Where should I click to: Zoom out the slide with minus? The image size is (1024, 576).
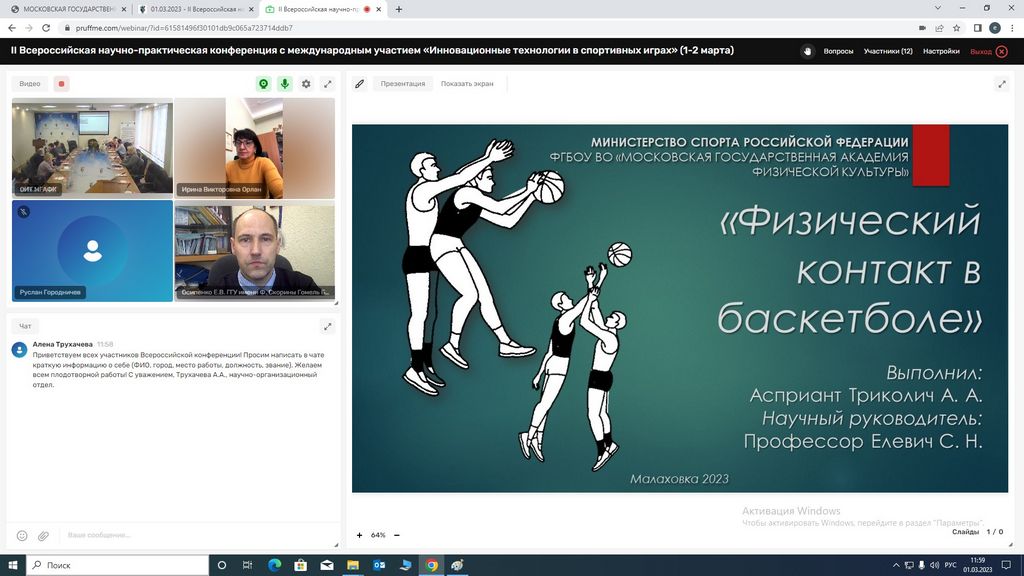click(397, 535)
